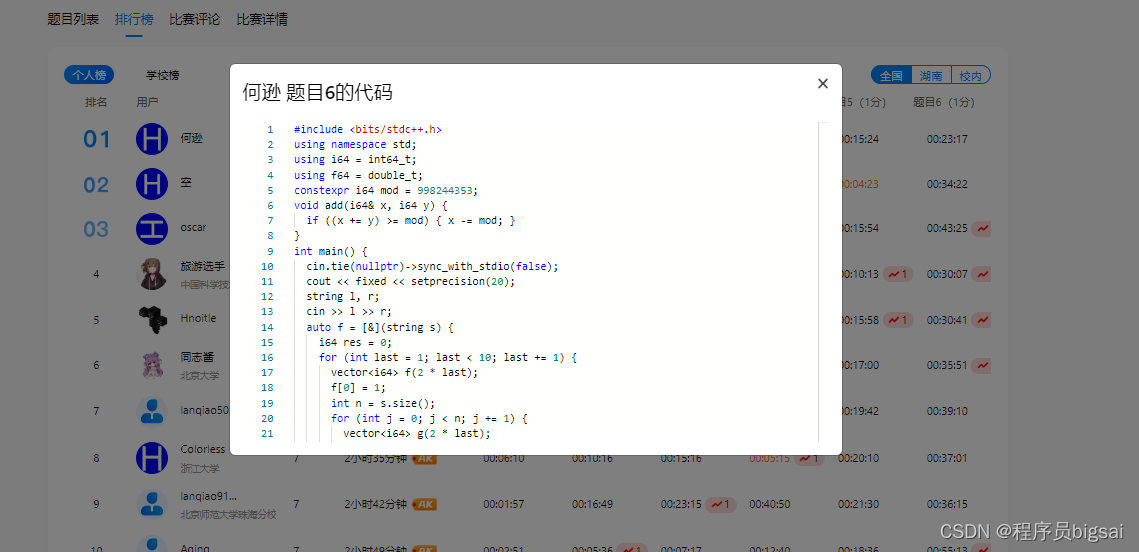Click Colorless's 题目5 time 00:20:10
The height and width of the screenshot is (552, 1139).
(859, 458)
